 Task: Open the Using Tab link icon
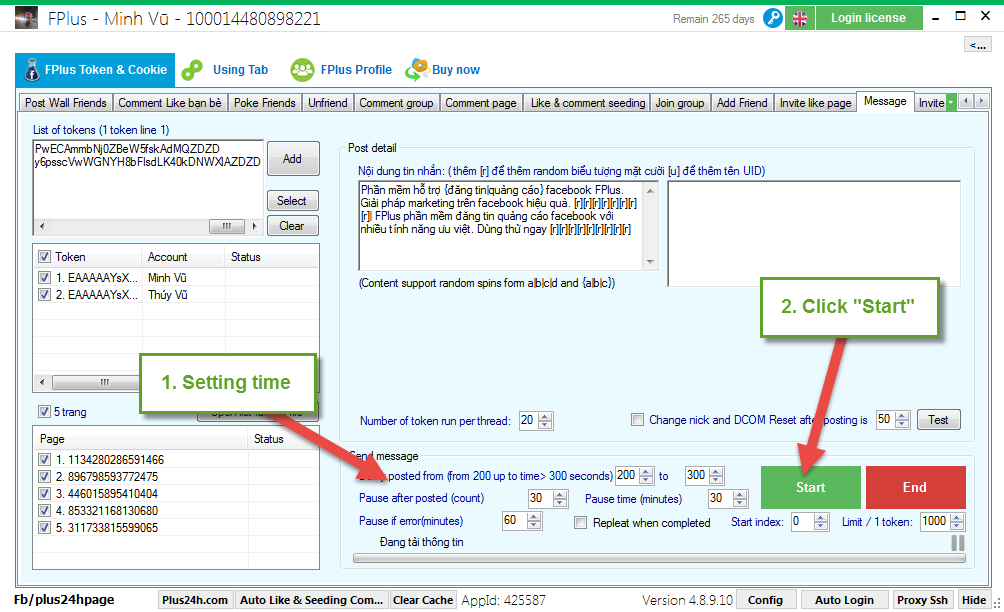pos(193,70)
